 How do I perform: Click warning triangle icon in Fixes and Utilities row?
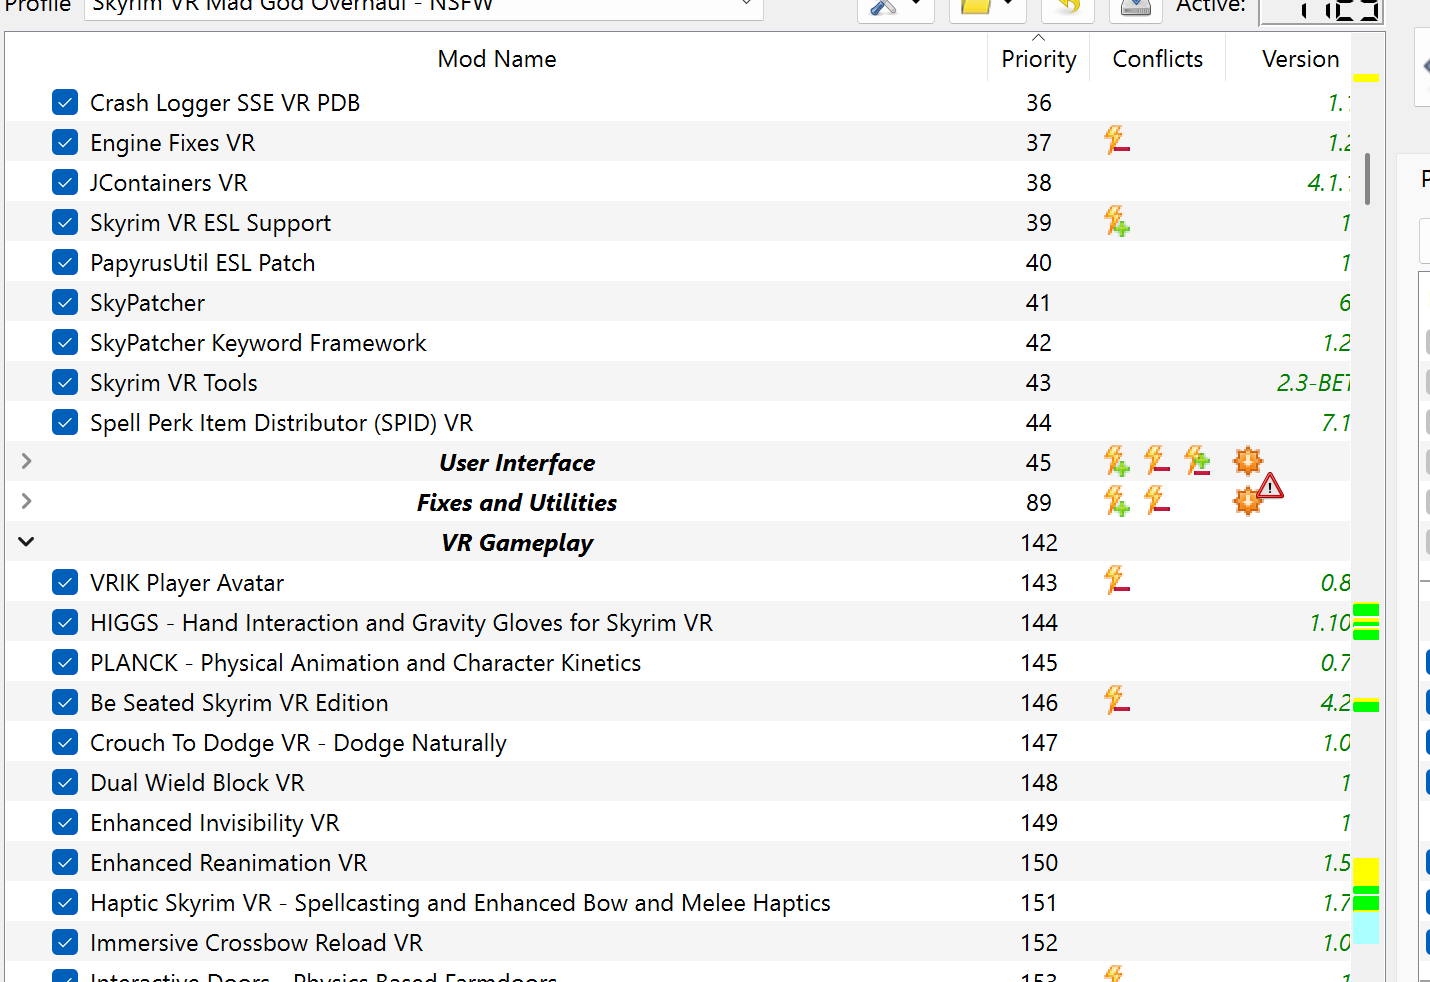pyautogui.click(x=1270, y=486)
